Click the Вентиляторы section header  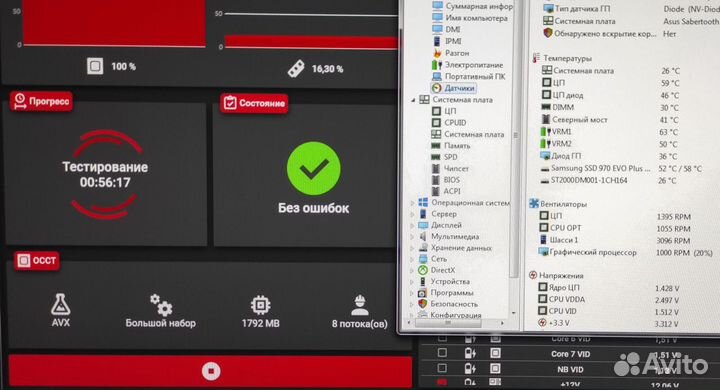(563, 204)
